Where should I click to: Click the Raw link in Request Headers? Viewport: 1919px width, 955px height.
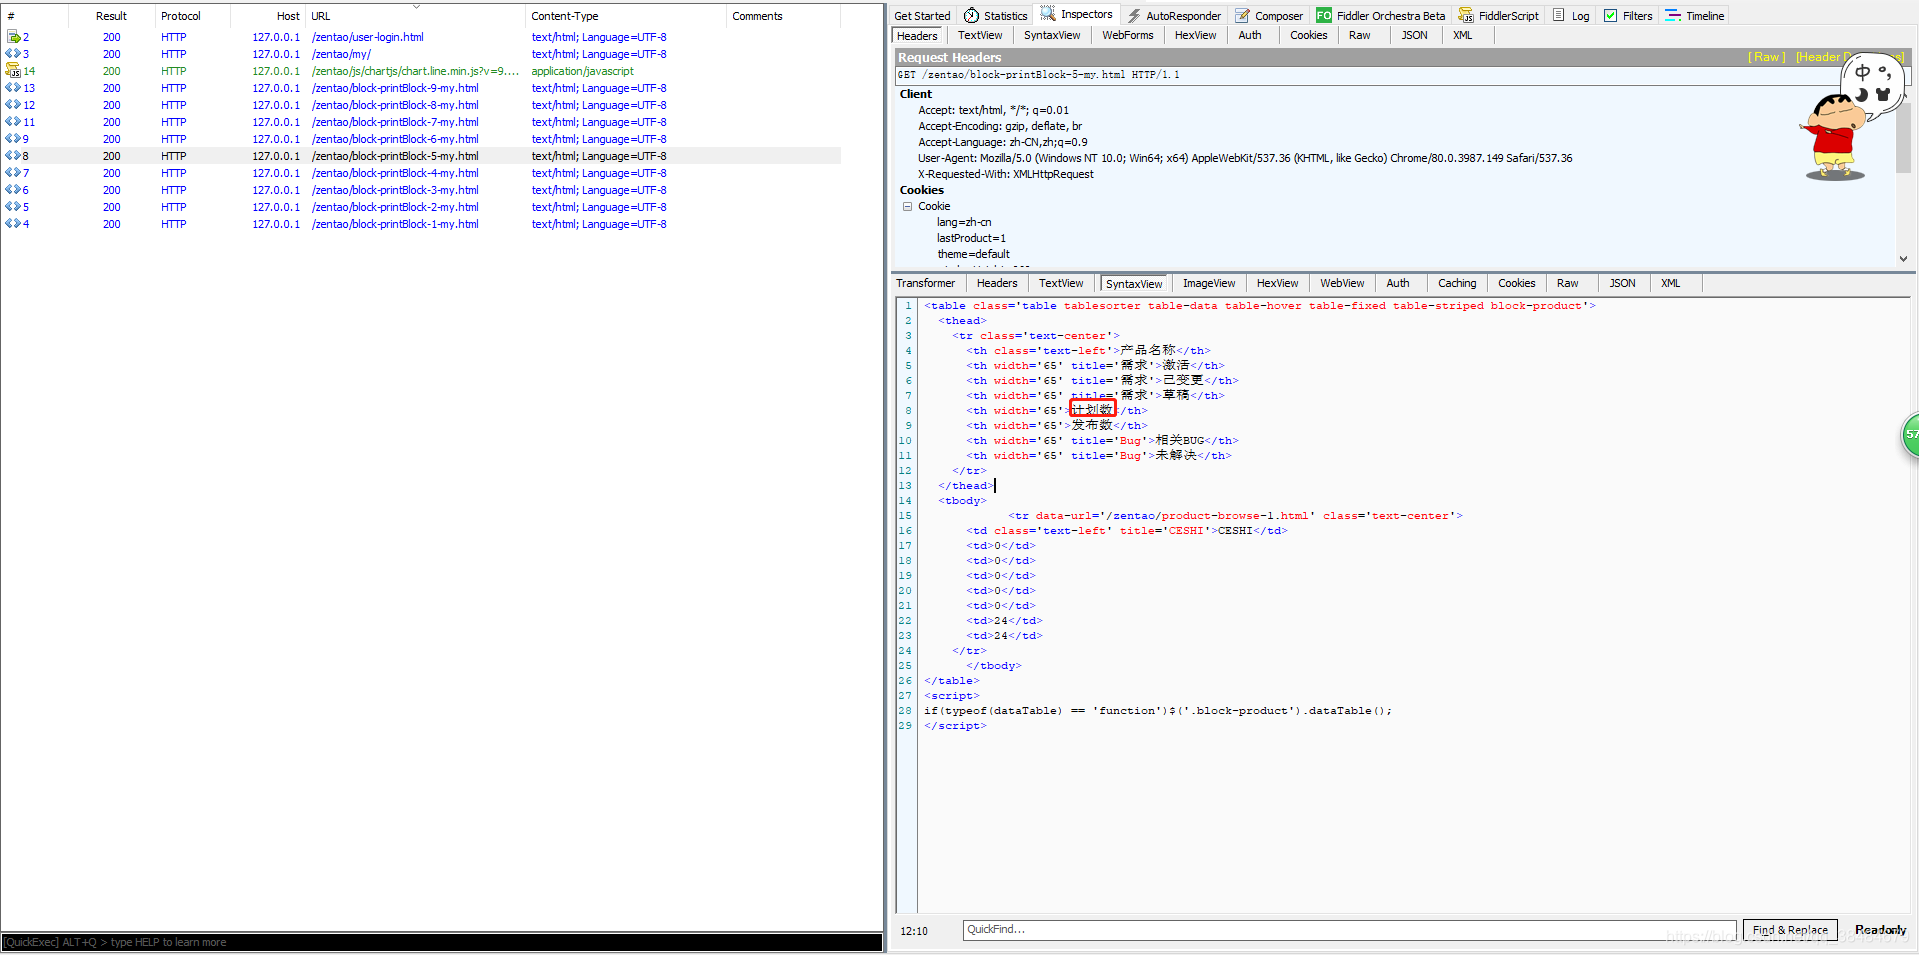1766,57
